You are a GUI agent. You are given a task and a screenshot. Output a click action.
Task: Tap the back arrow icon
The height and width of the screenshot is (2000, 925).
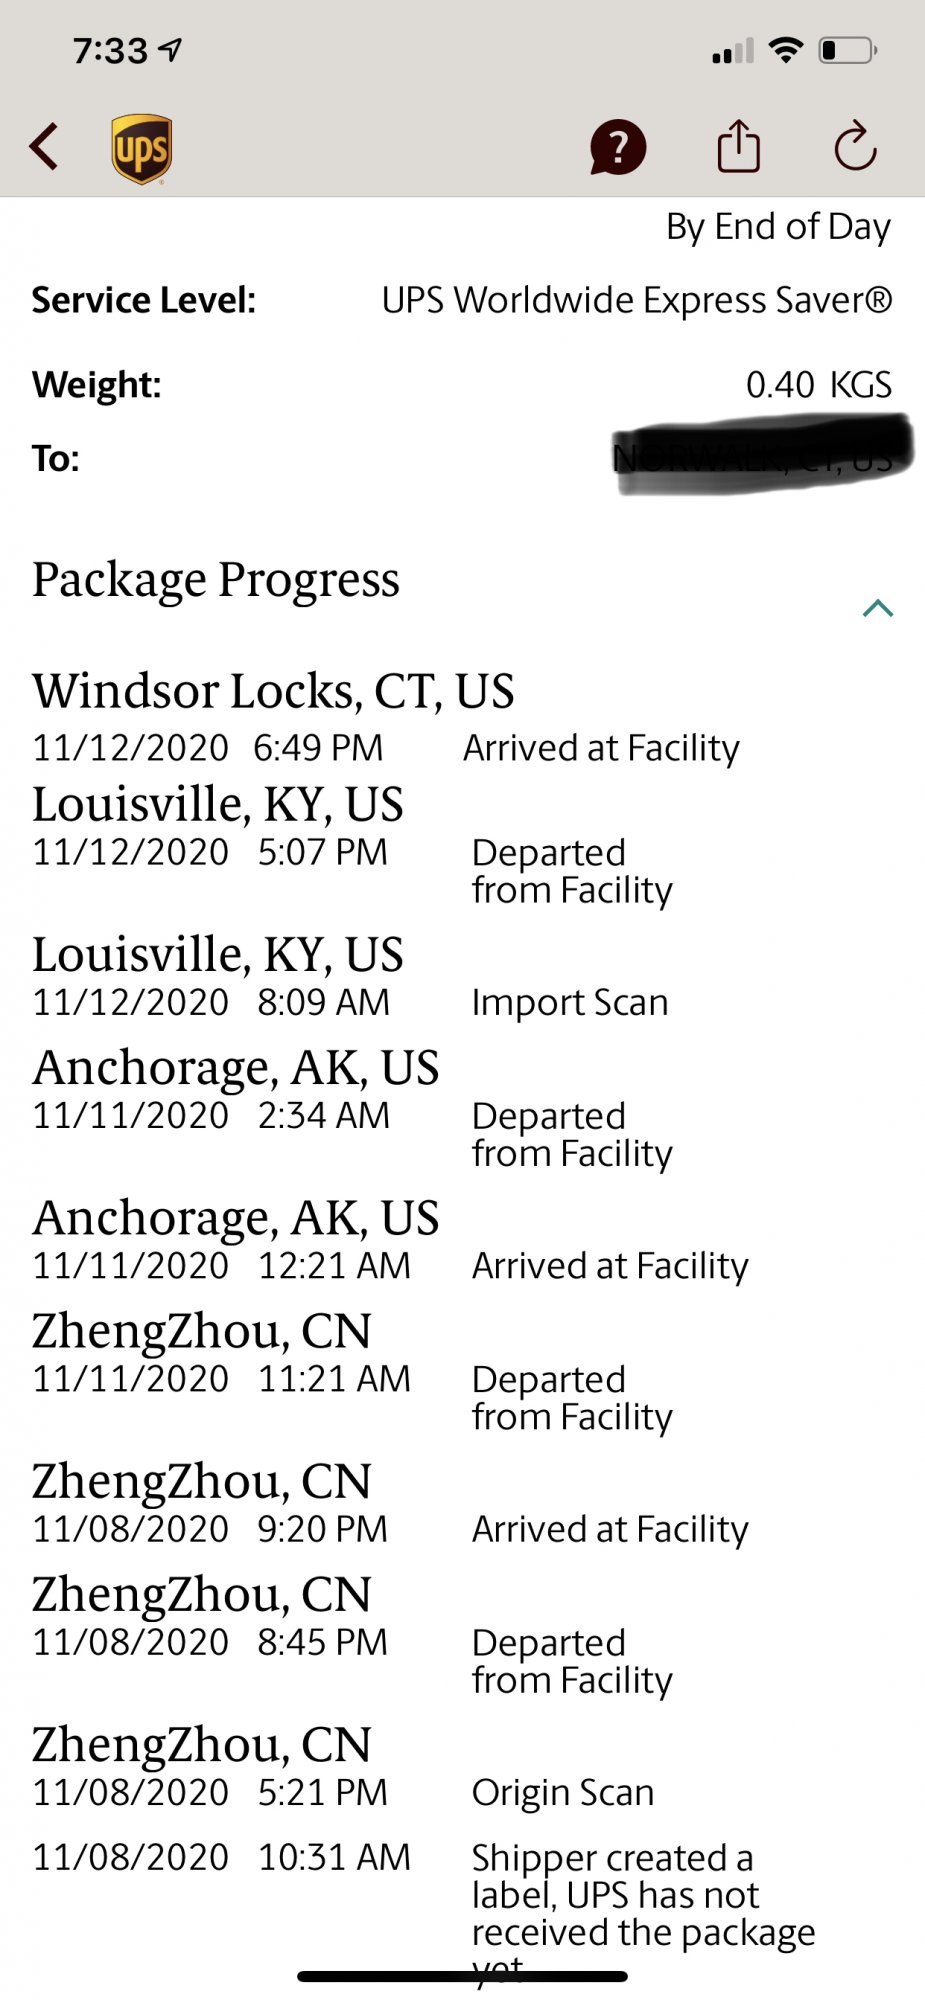[x=44, y=147]
